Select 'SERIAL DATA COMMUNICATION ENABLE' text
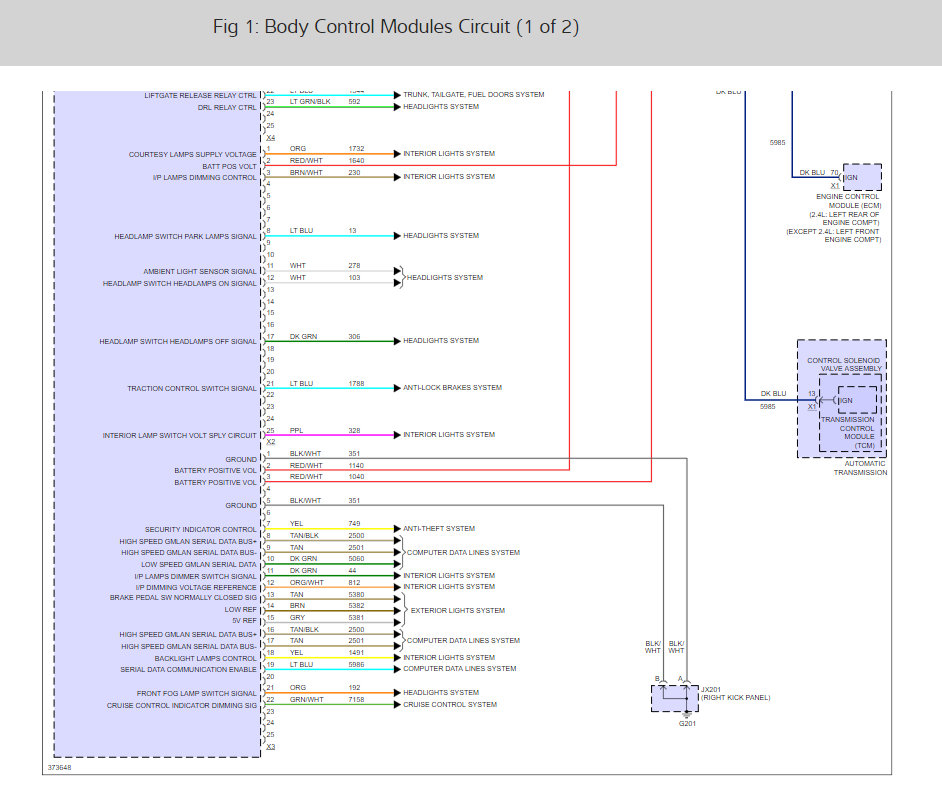 click(188, 669)
